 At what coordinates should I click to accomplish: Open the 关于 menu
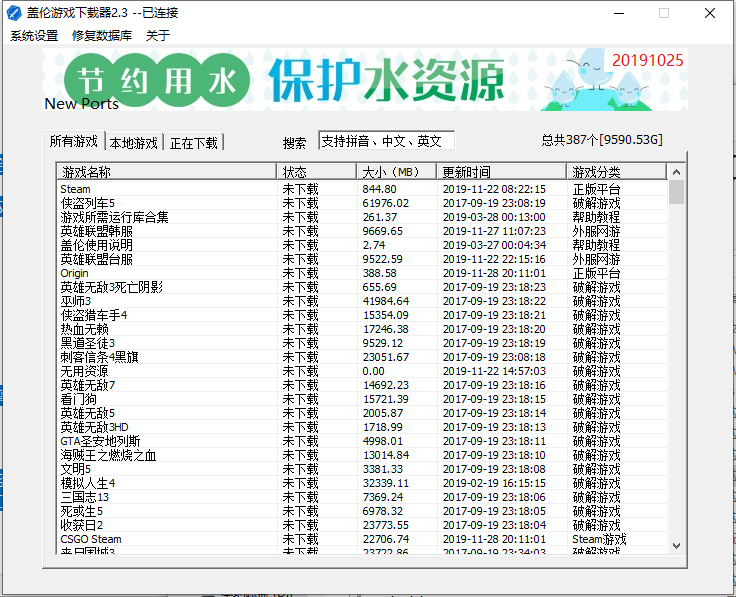coord(157,35)
